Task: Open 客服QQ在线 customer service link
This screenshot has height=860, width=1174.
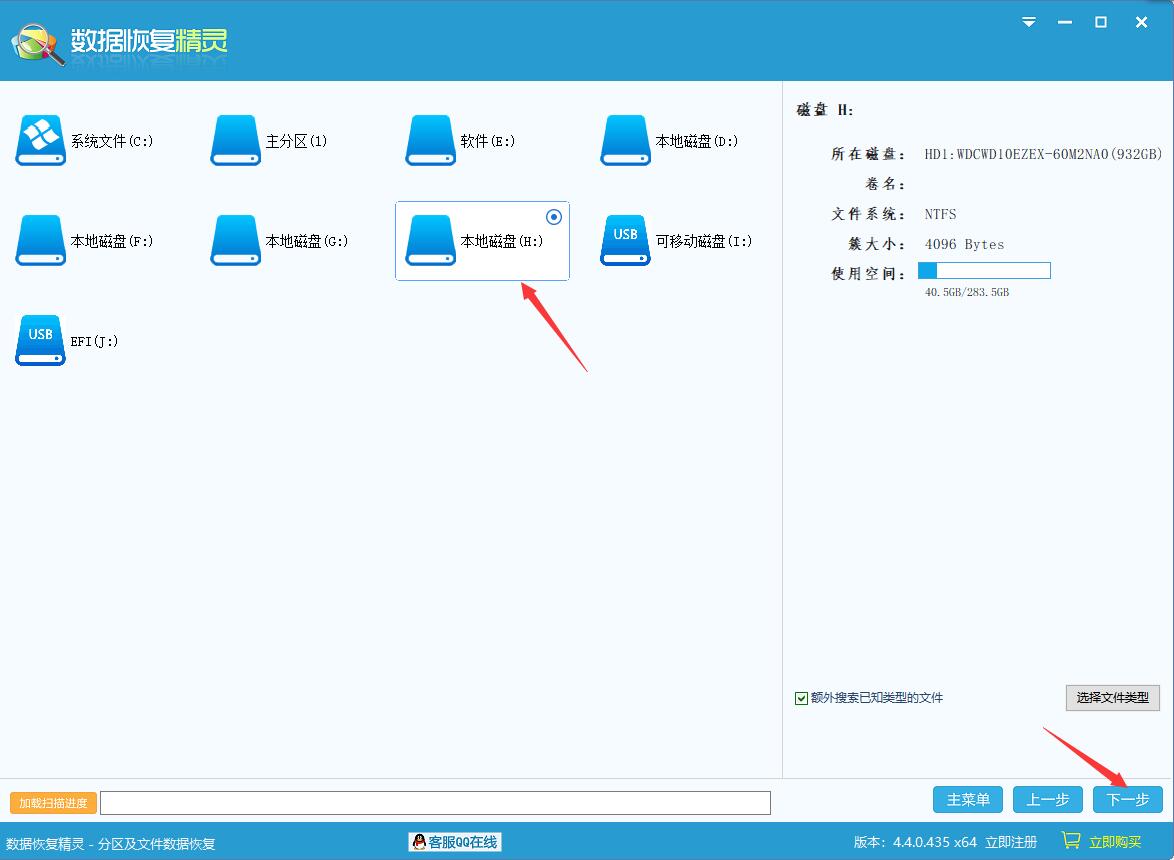Action: click(455, 842)
